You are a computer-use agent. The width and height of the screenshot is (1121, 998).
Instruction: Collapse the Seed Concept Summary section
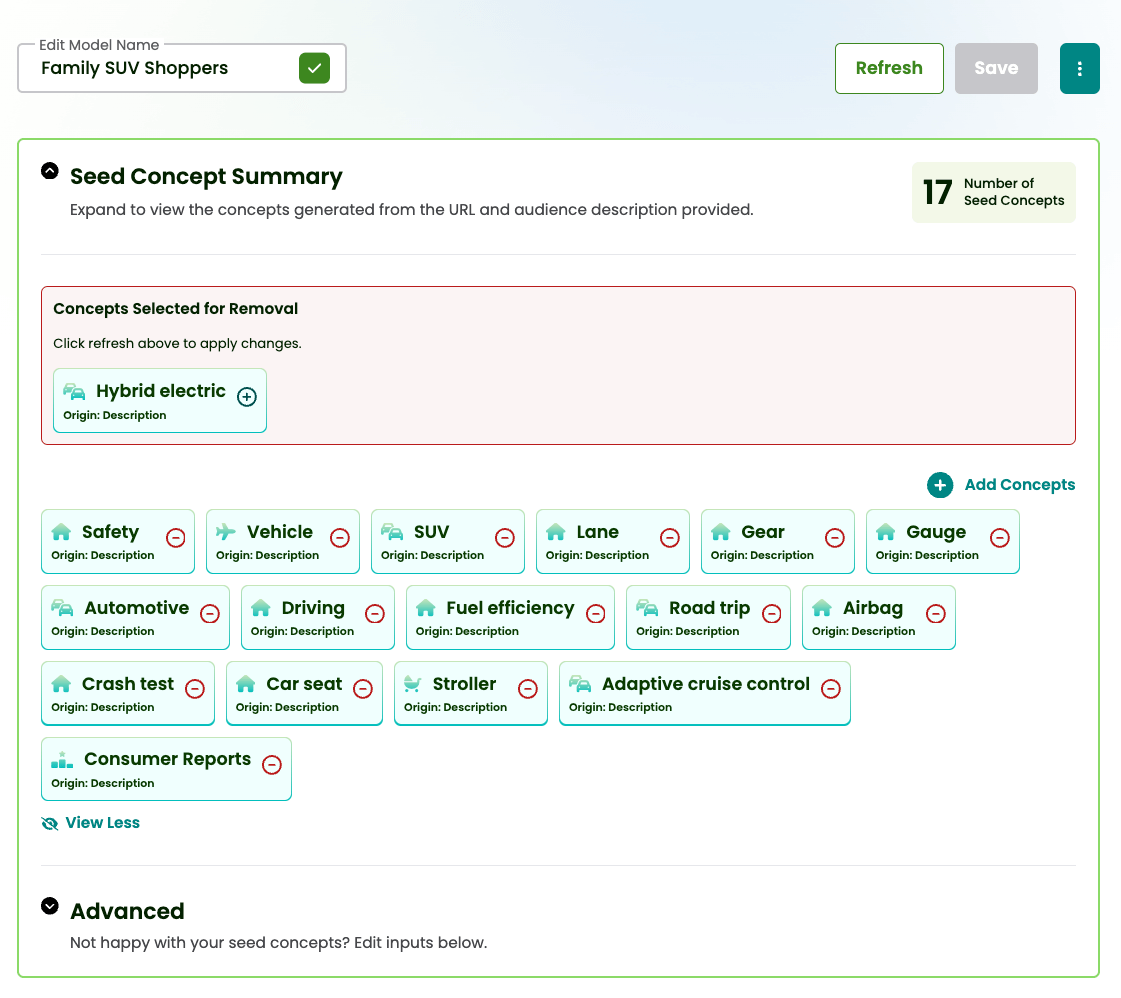pos(50,171)
